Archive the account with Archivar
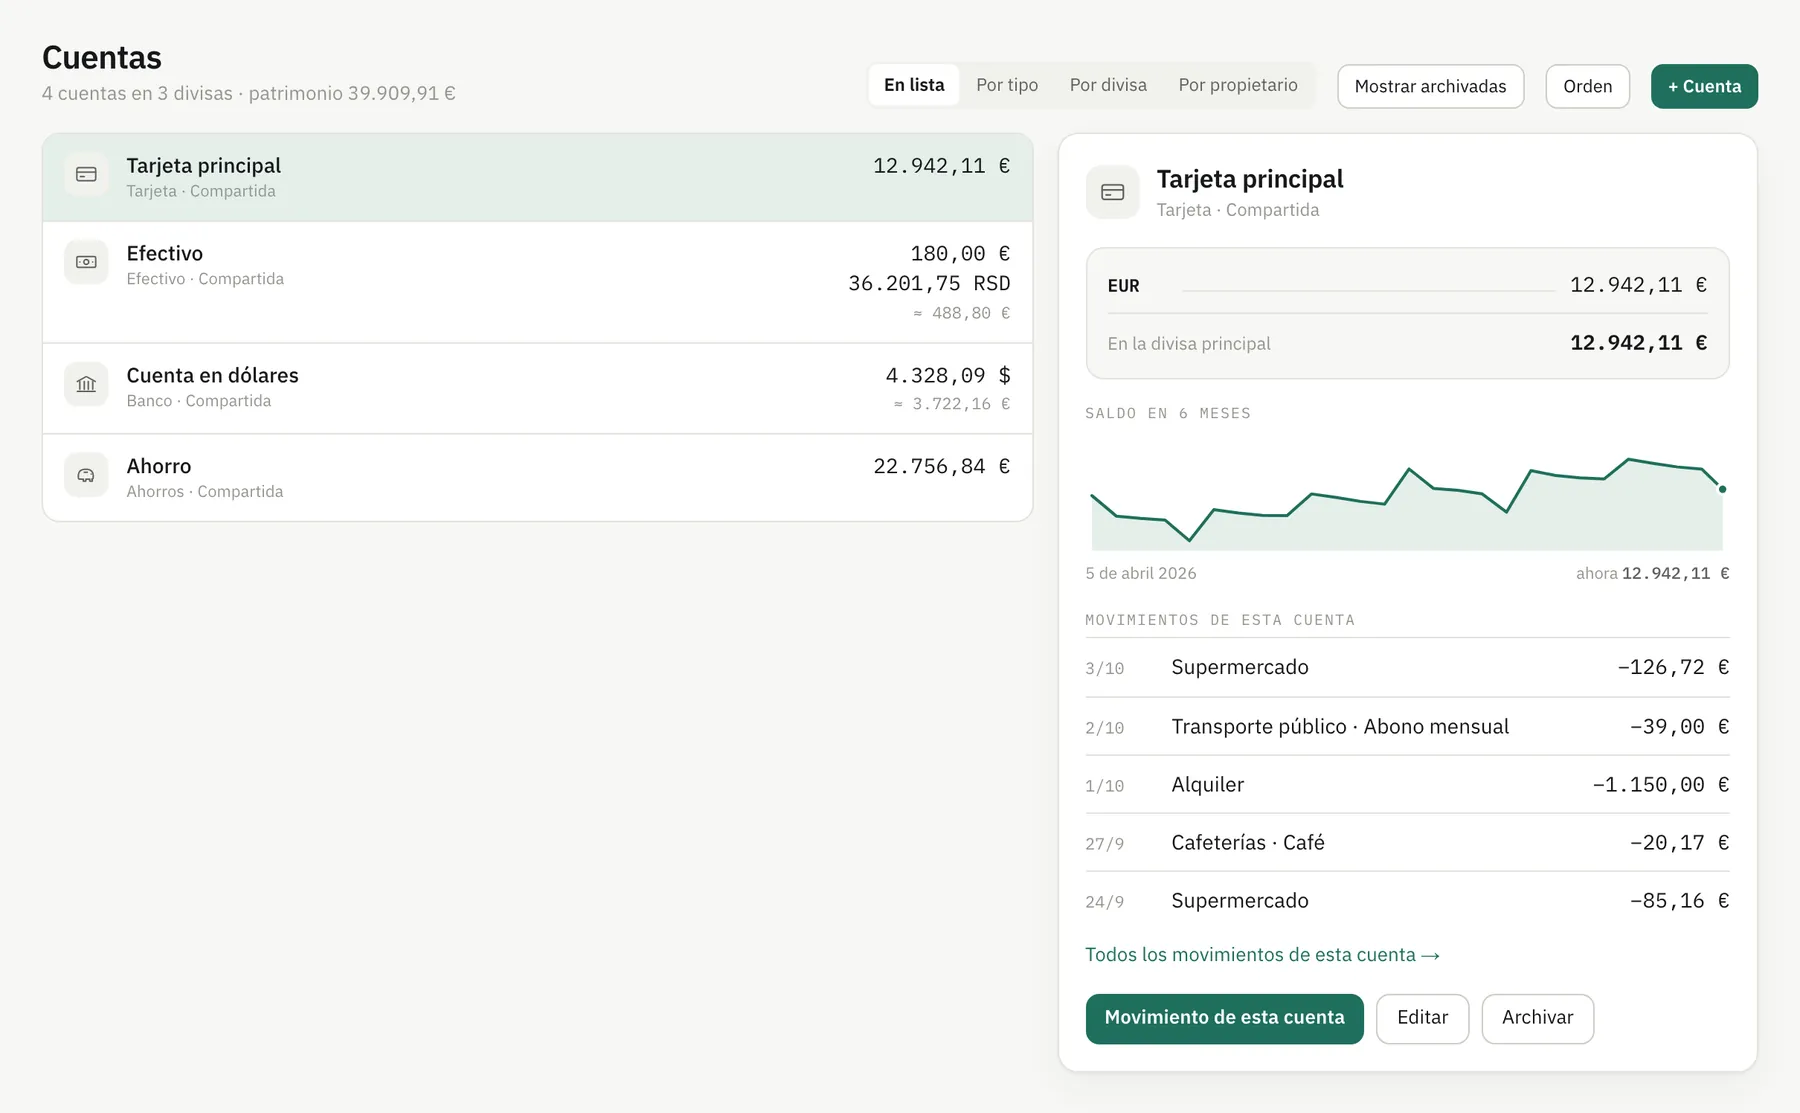This screenshot has height=1113, width=1800. [1537, 1018]
